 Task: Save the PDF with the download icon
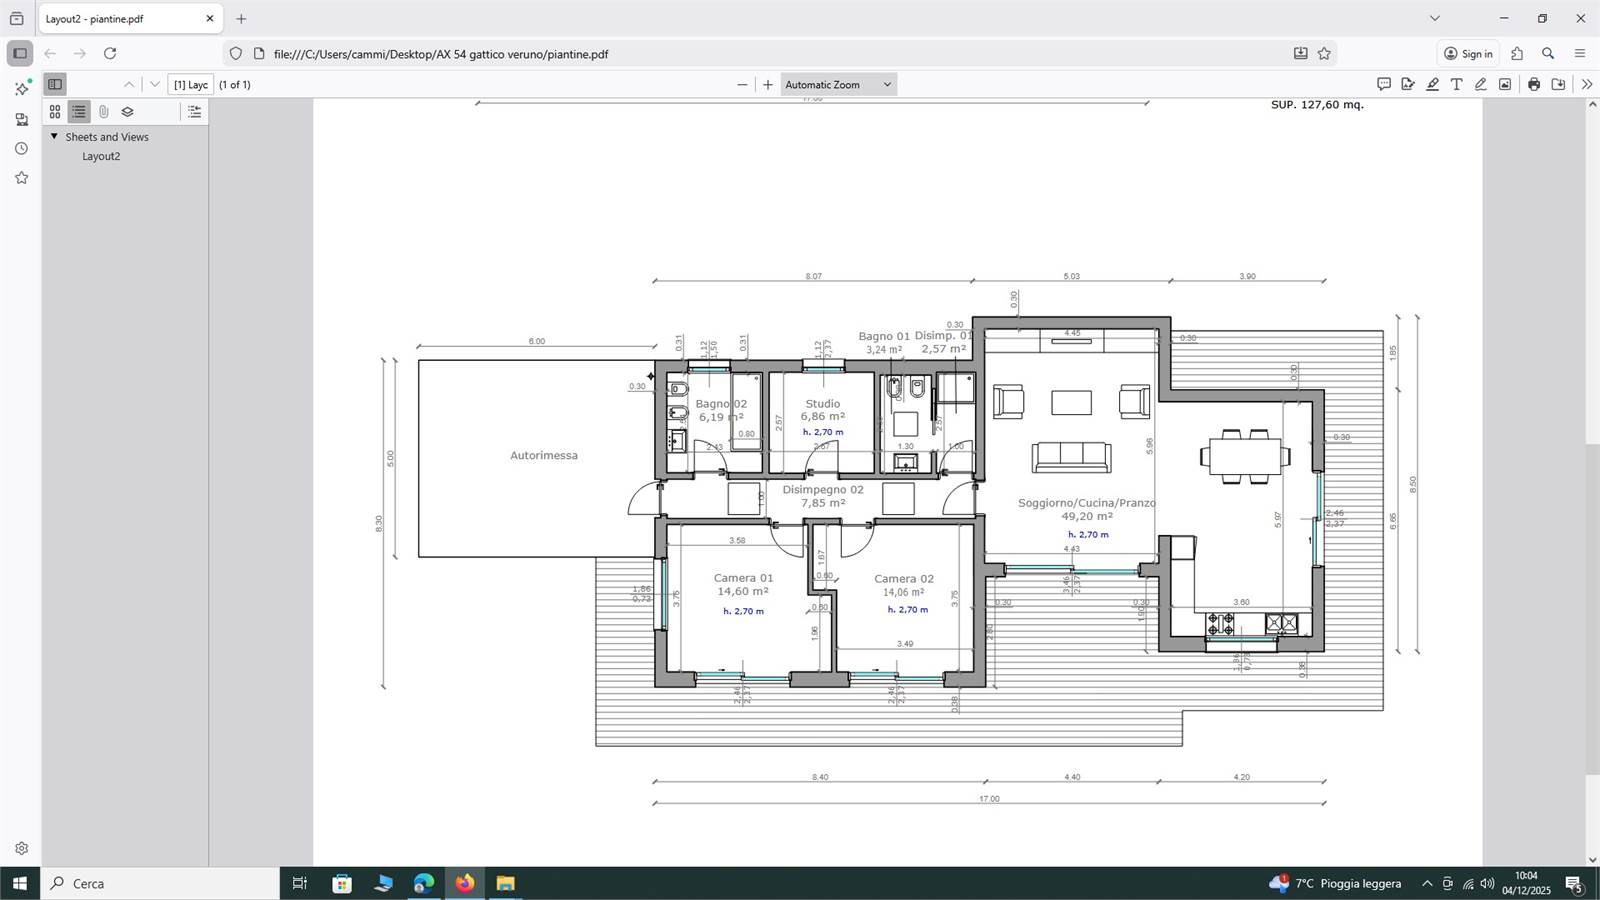[1558, 84]
